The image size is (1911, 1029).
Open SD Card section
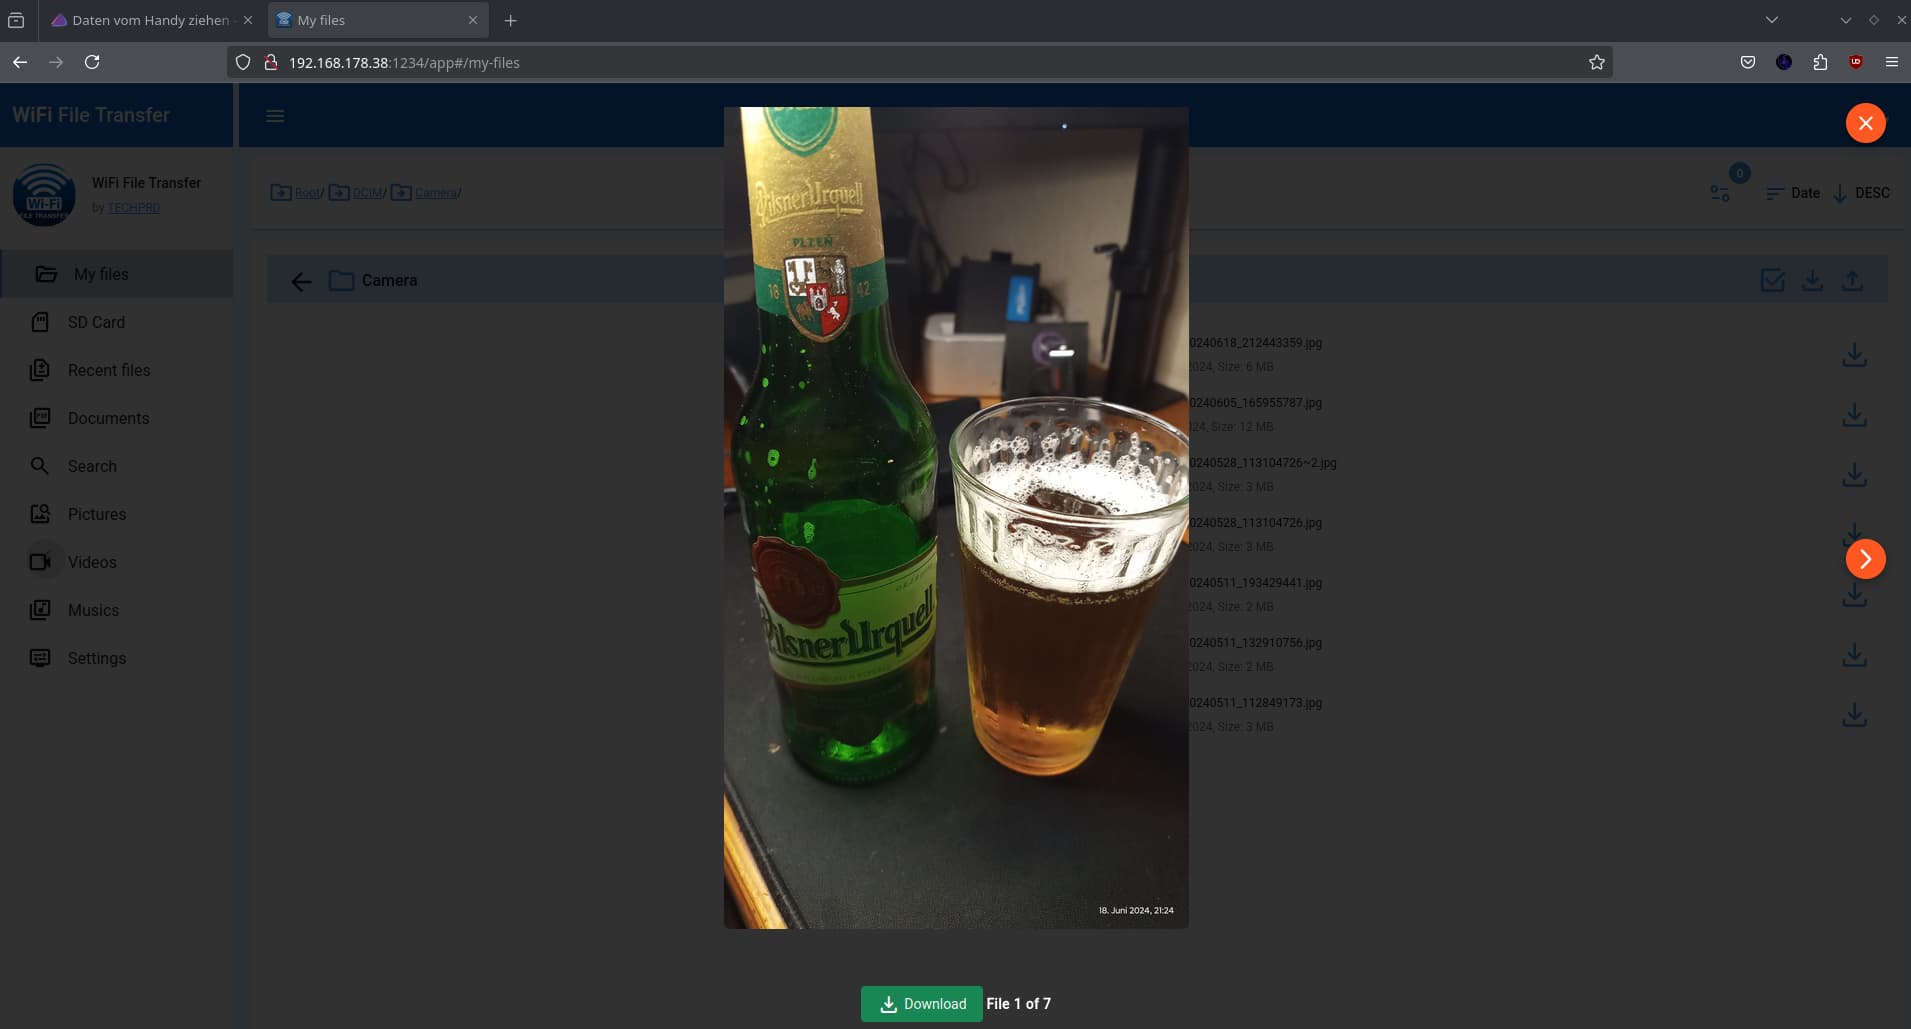pyautogui.click(x=117, y=322)
